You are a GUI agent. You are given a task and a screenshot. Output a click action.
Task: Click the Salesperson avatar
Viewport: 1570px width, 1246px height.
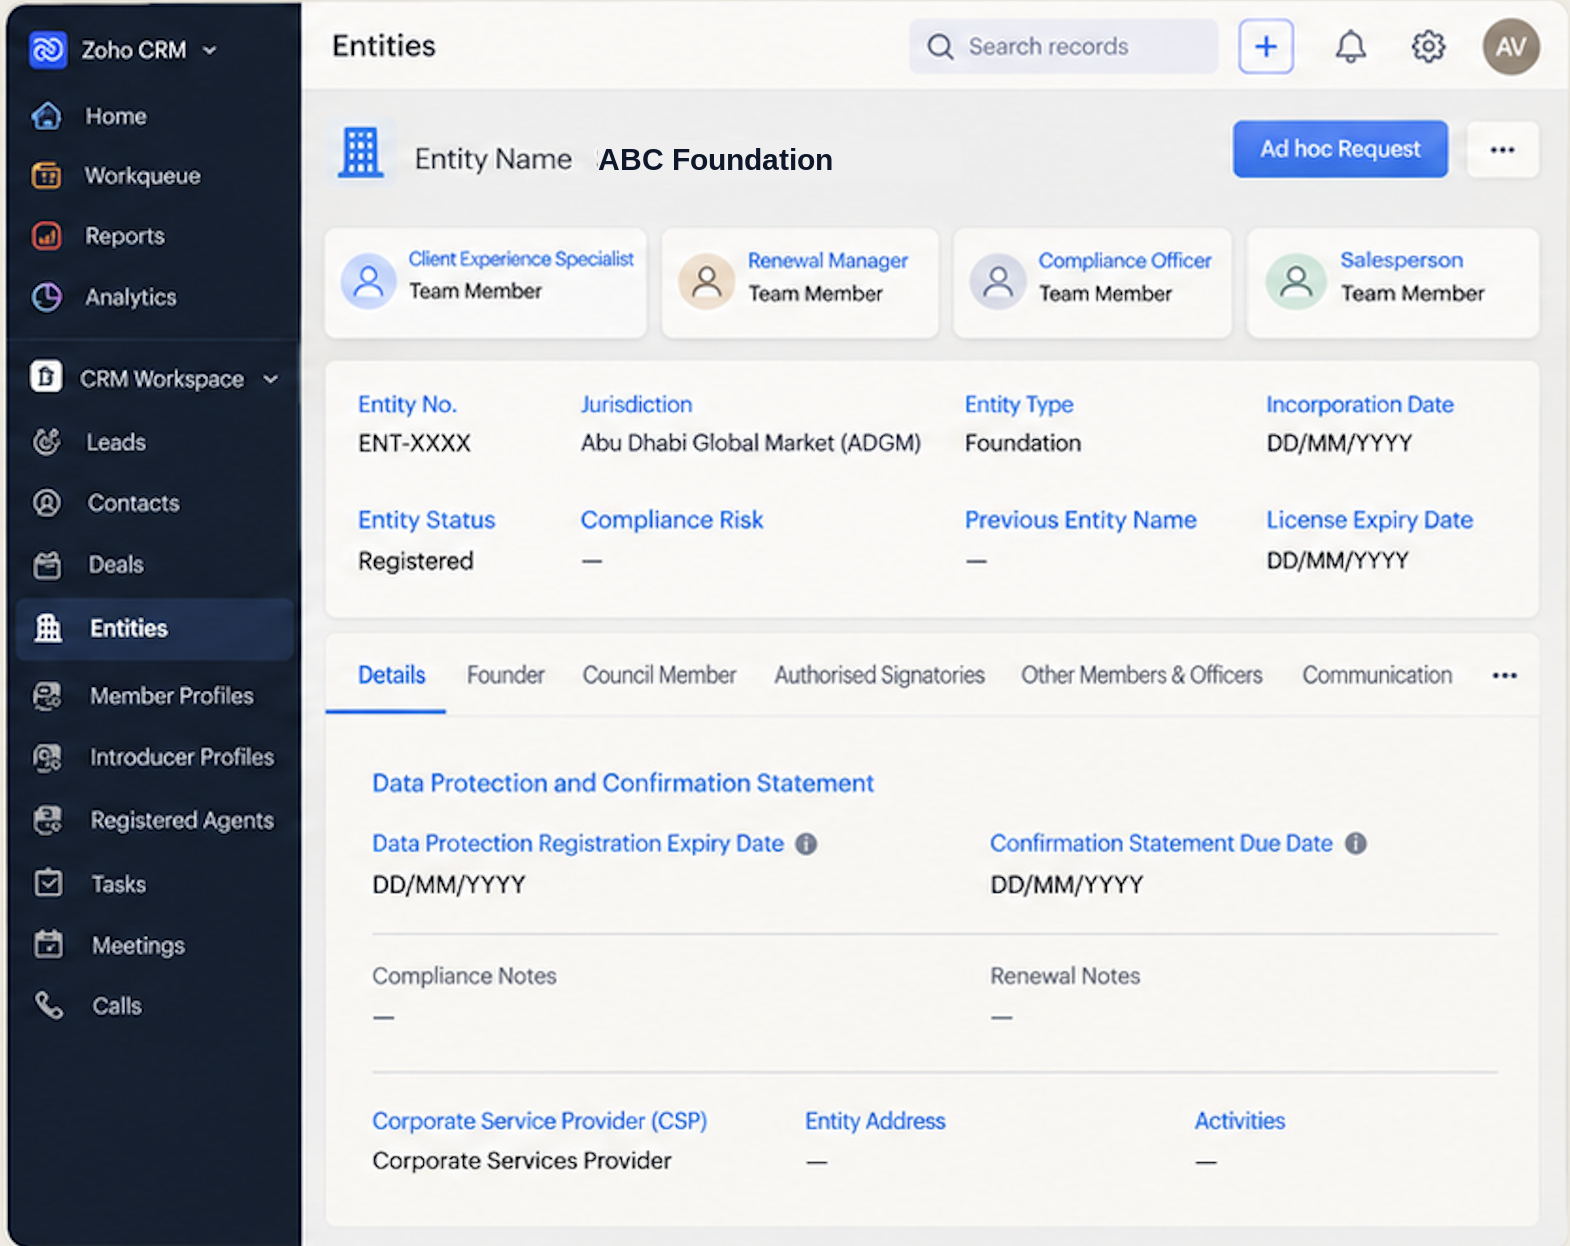point(1296,281)
